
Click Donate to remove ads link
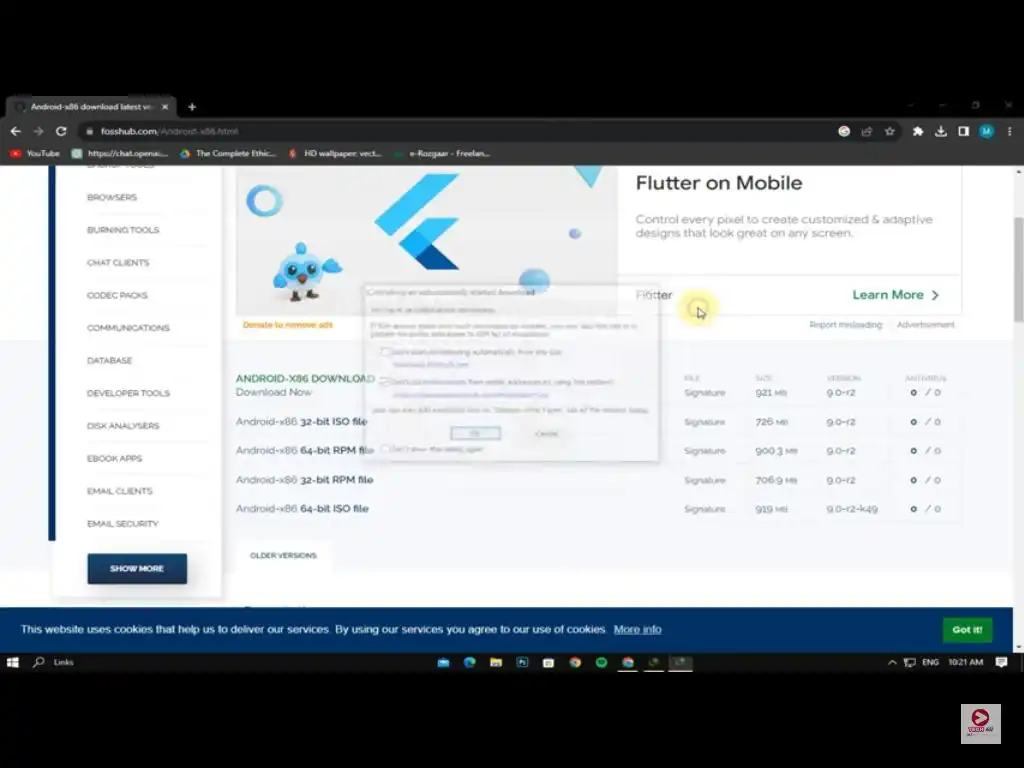point(288,325)
